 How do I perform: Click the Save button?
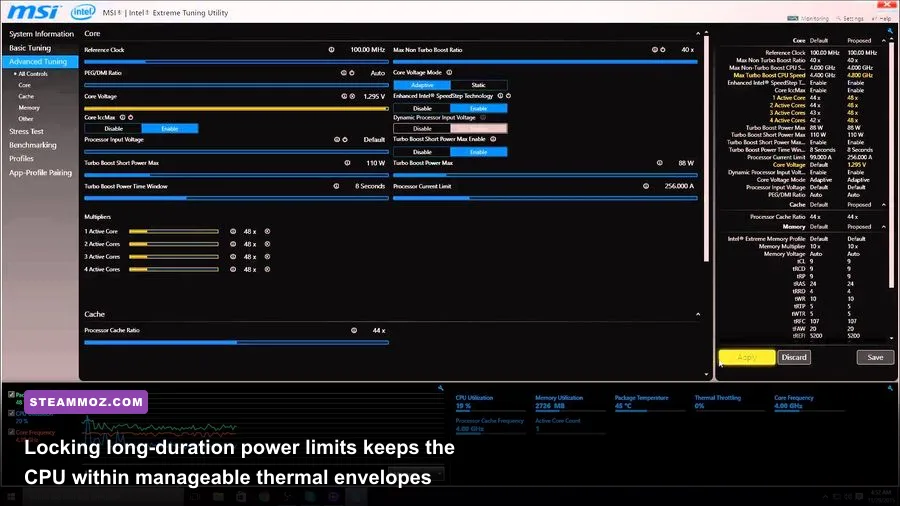[x=875, y=357]
